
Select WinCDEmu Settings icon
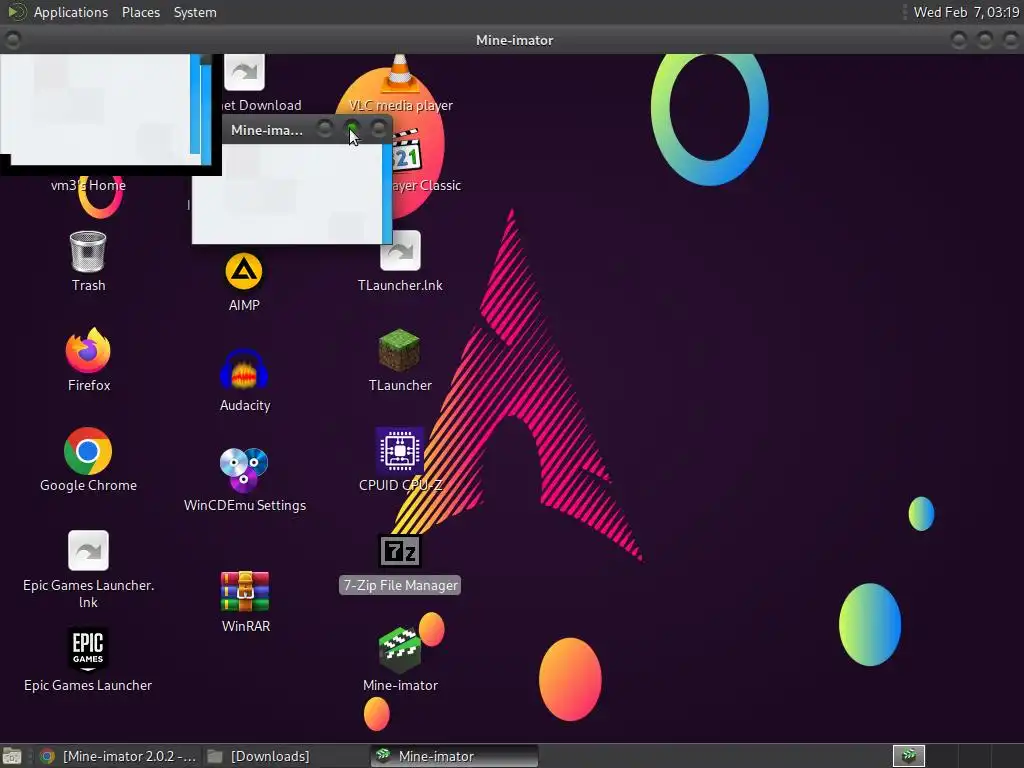[x=244, y=470]
